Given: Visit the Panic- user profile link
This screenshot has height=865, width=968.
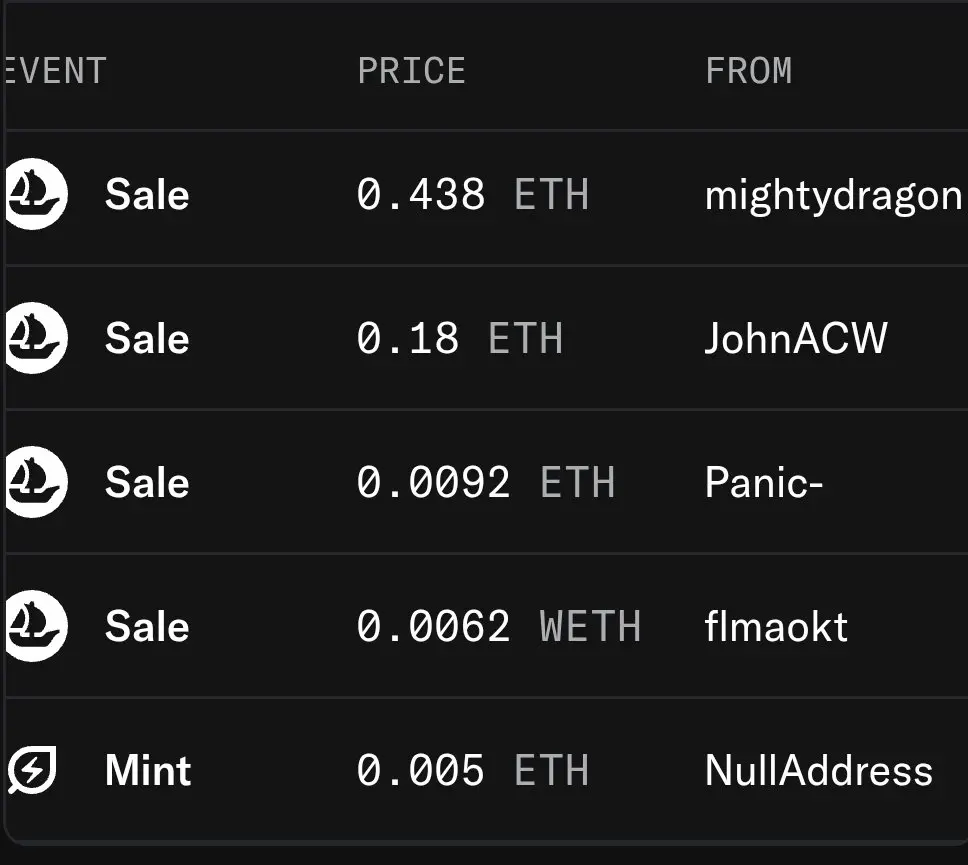Looking at the screenshot, I should point(764,482).
